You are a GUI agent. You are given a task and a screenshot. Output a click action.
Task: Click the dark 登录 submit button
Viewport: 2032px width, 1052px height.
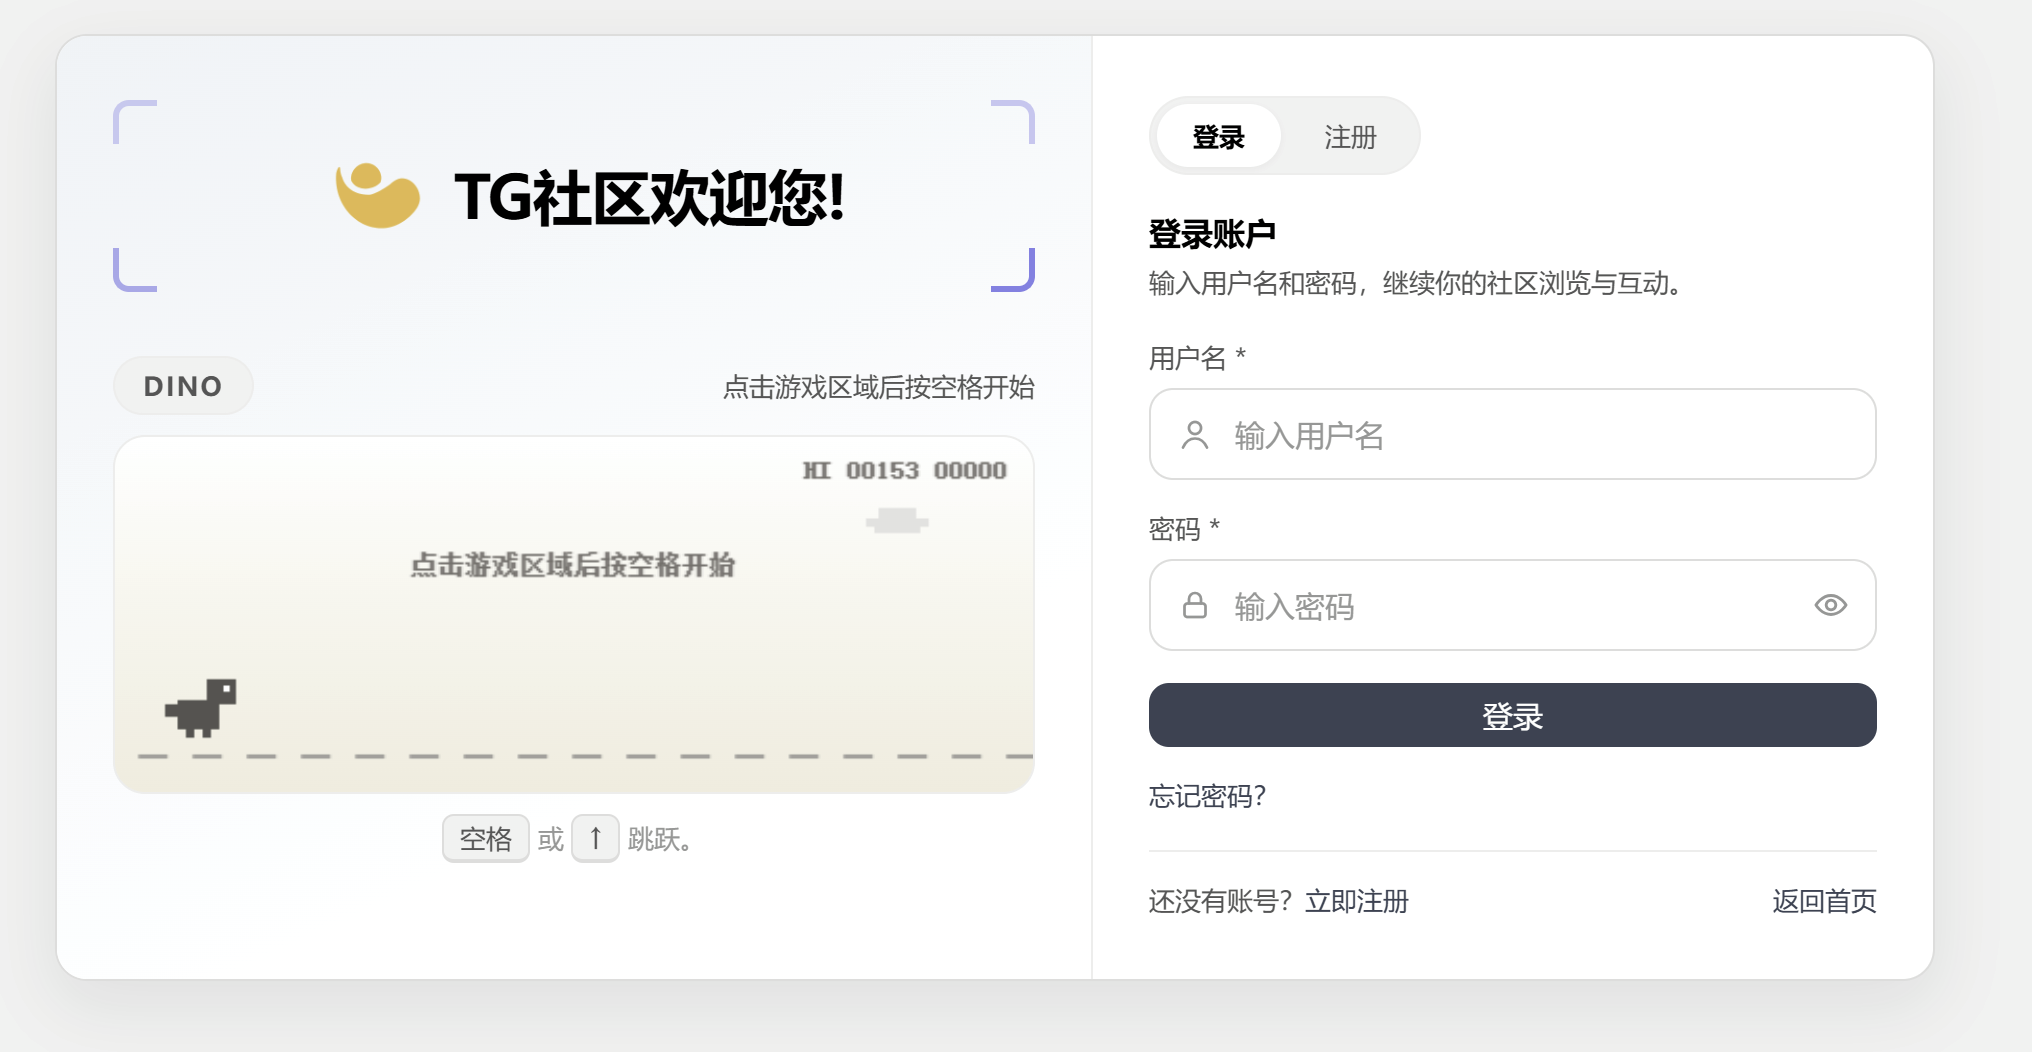pos(1512,715)
